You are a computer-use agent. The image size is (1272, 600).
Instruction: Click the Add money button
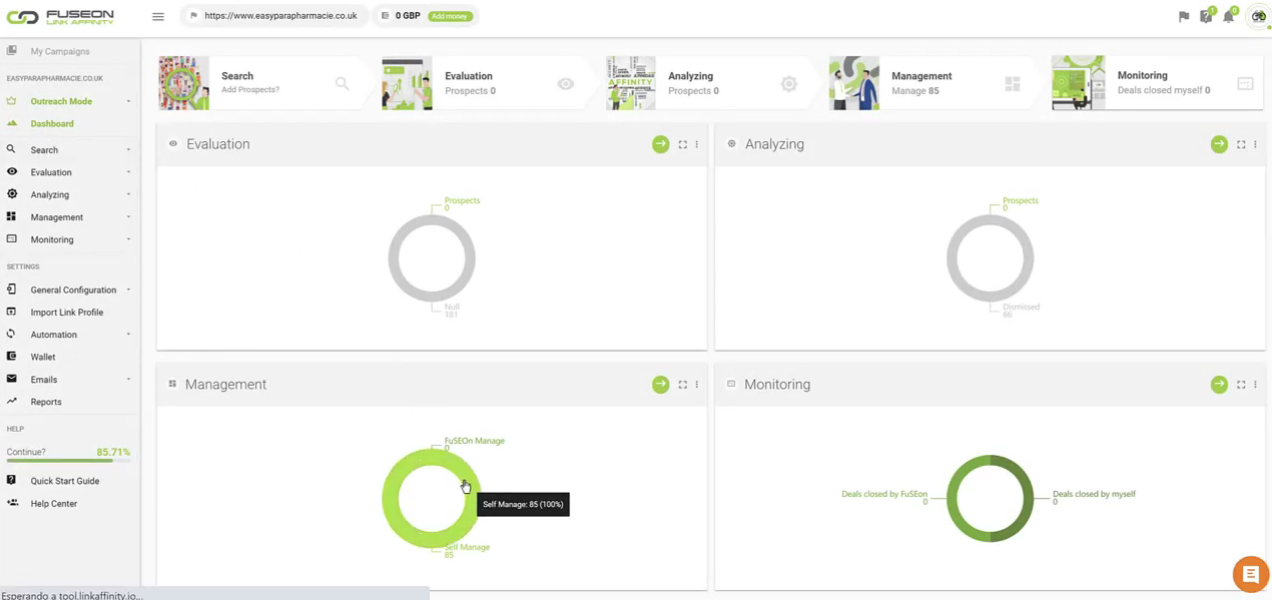click(450, 16)
